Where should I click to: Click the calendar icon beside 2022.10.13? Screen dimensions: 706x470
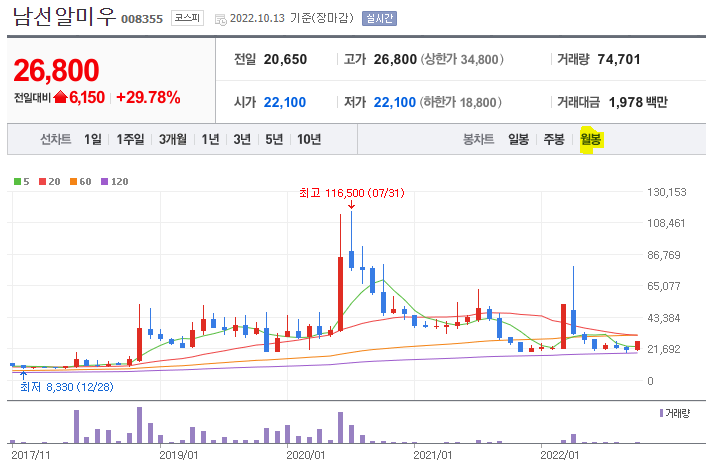tap(221, 19)
